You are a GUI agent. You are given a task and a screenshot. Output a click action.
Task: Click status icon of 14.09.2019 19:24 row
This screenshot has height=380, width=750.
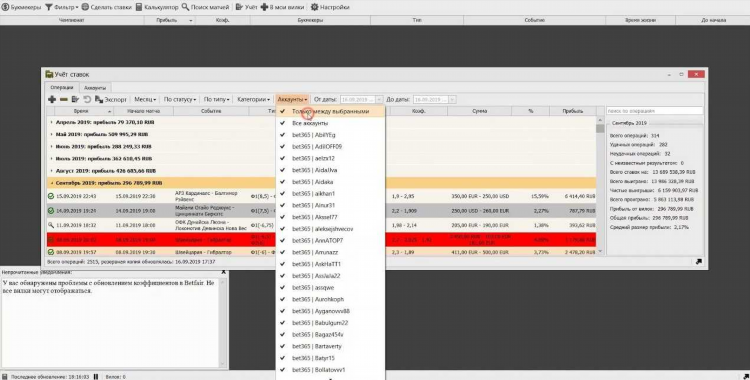tap(51, 211)
